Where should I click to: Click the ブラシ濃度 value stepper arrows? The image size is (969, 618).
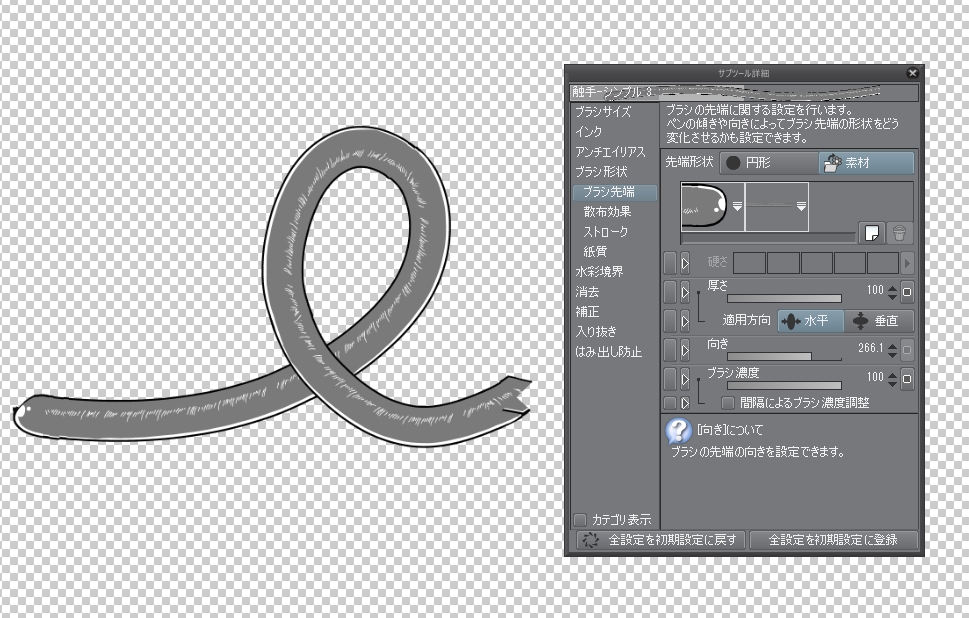click(892, 378)
